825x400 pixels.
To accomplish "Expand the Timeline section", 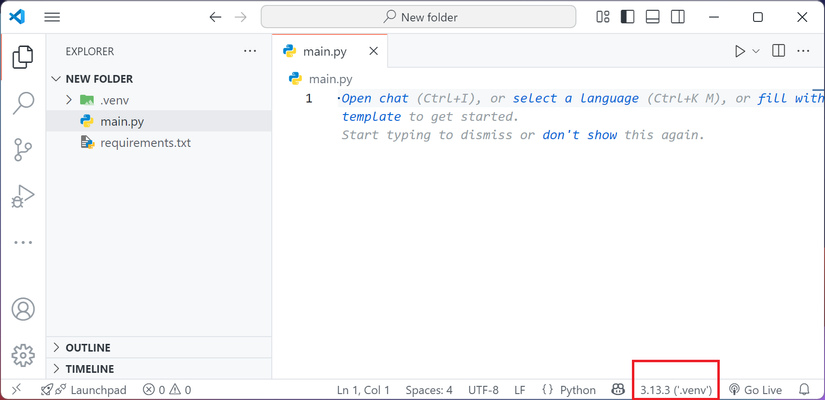I will (55, 369).
